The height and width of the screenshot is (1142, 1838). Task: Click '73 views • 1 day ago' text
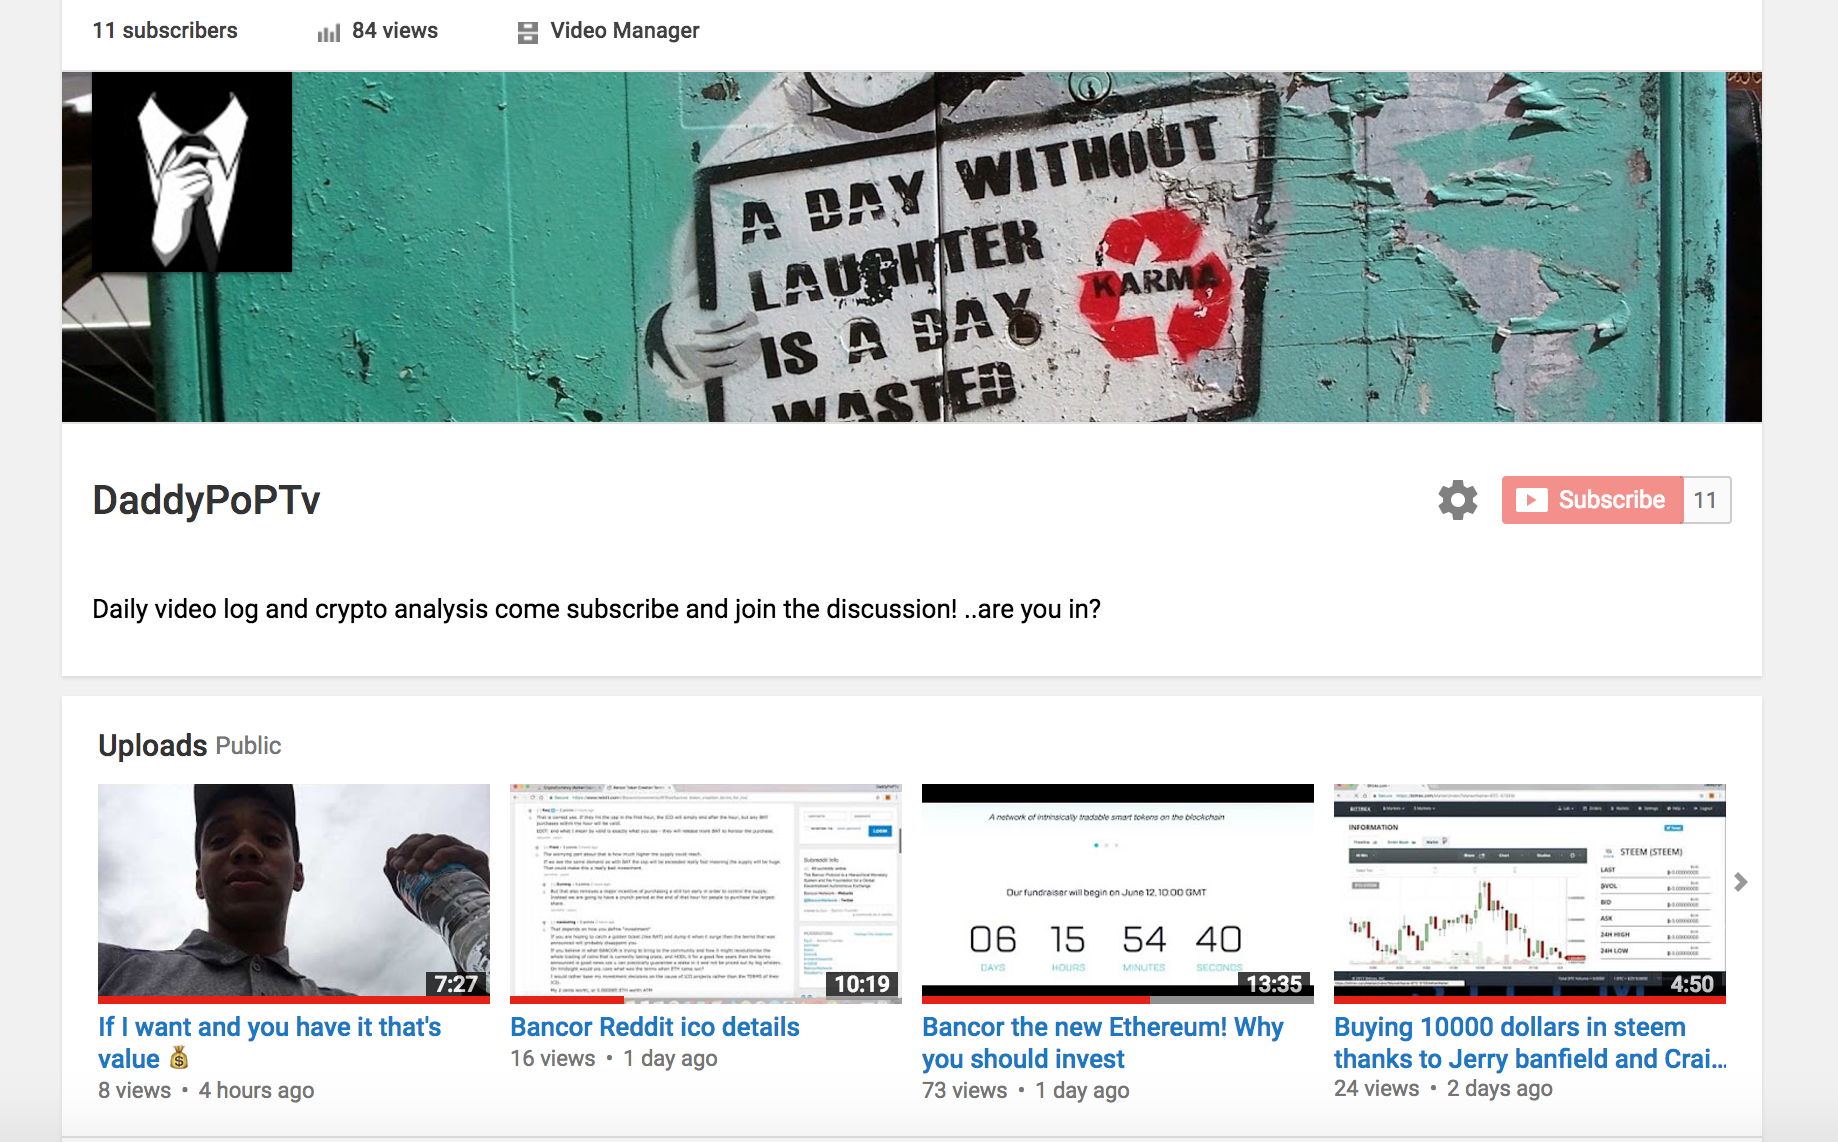pyautogui.click(x=1026, y=1090)
